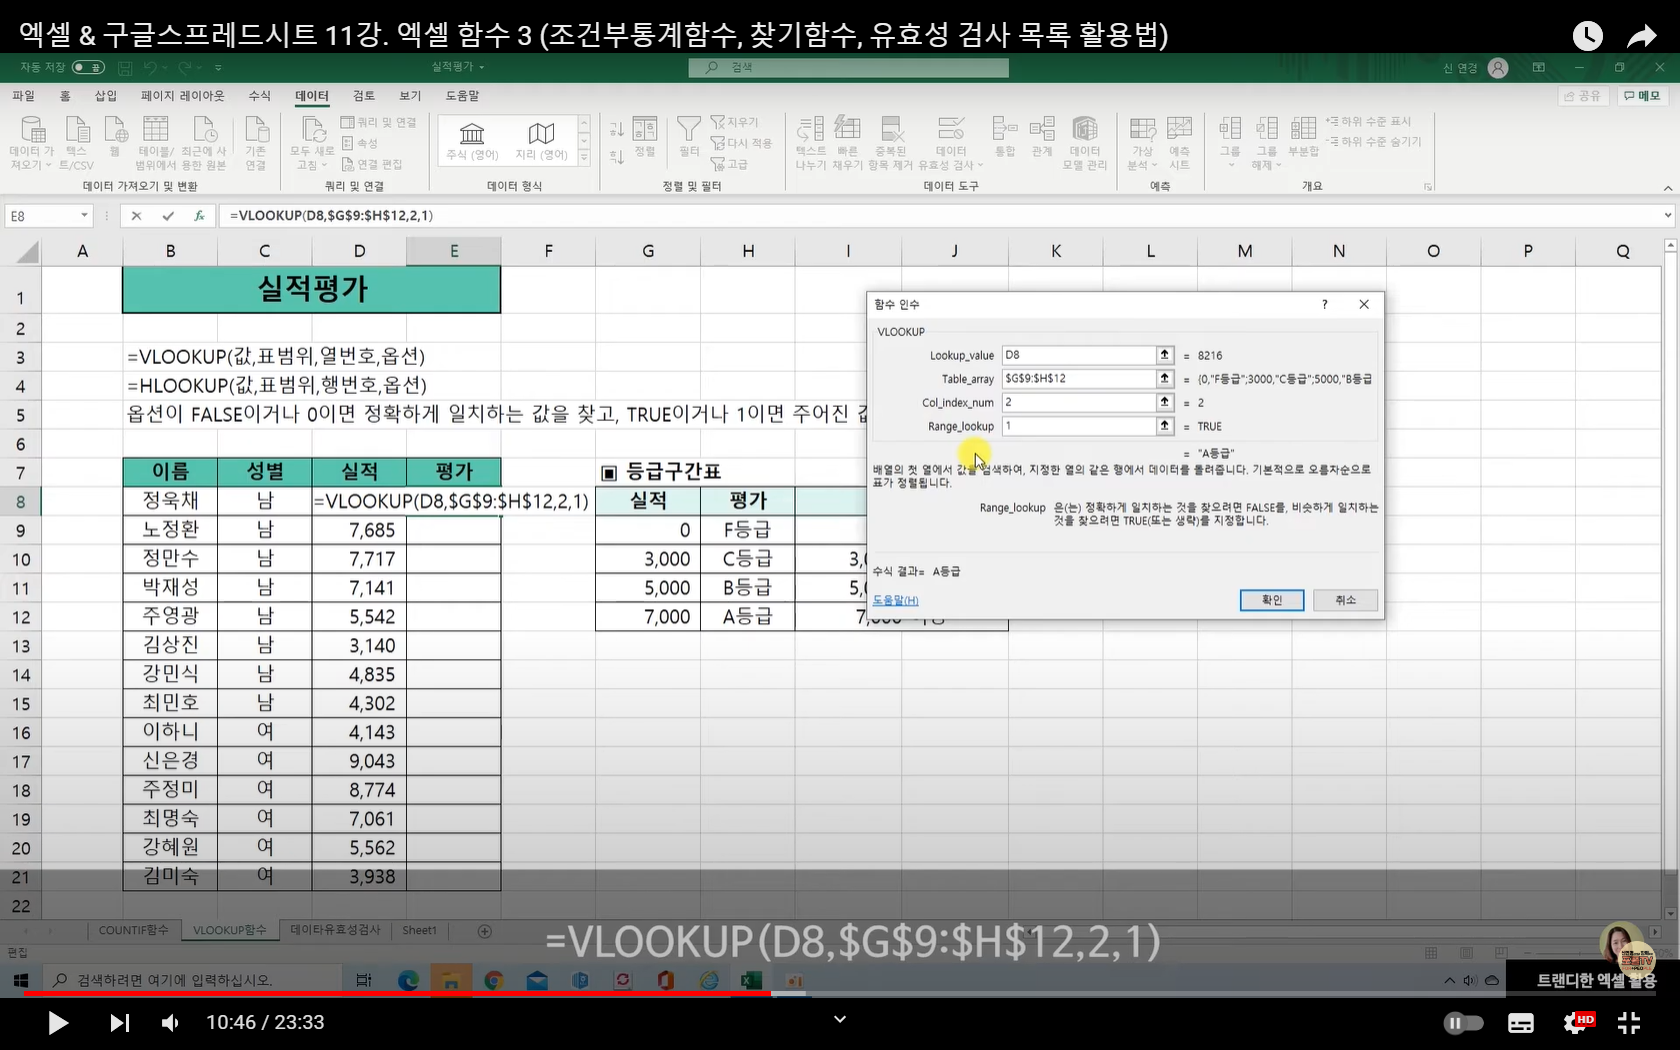Image resolution: width=1680 pixels, height=1050 pixels.
Task: Select the Stocks (주식) data type
Action: tap(472, 140)
